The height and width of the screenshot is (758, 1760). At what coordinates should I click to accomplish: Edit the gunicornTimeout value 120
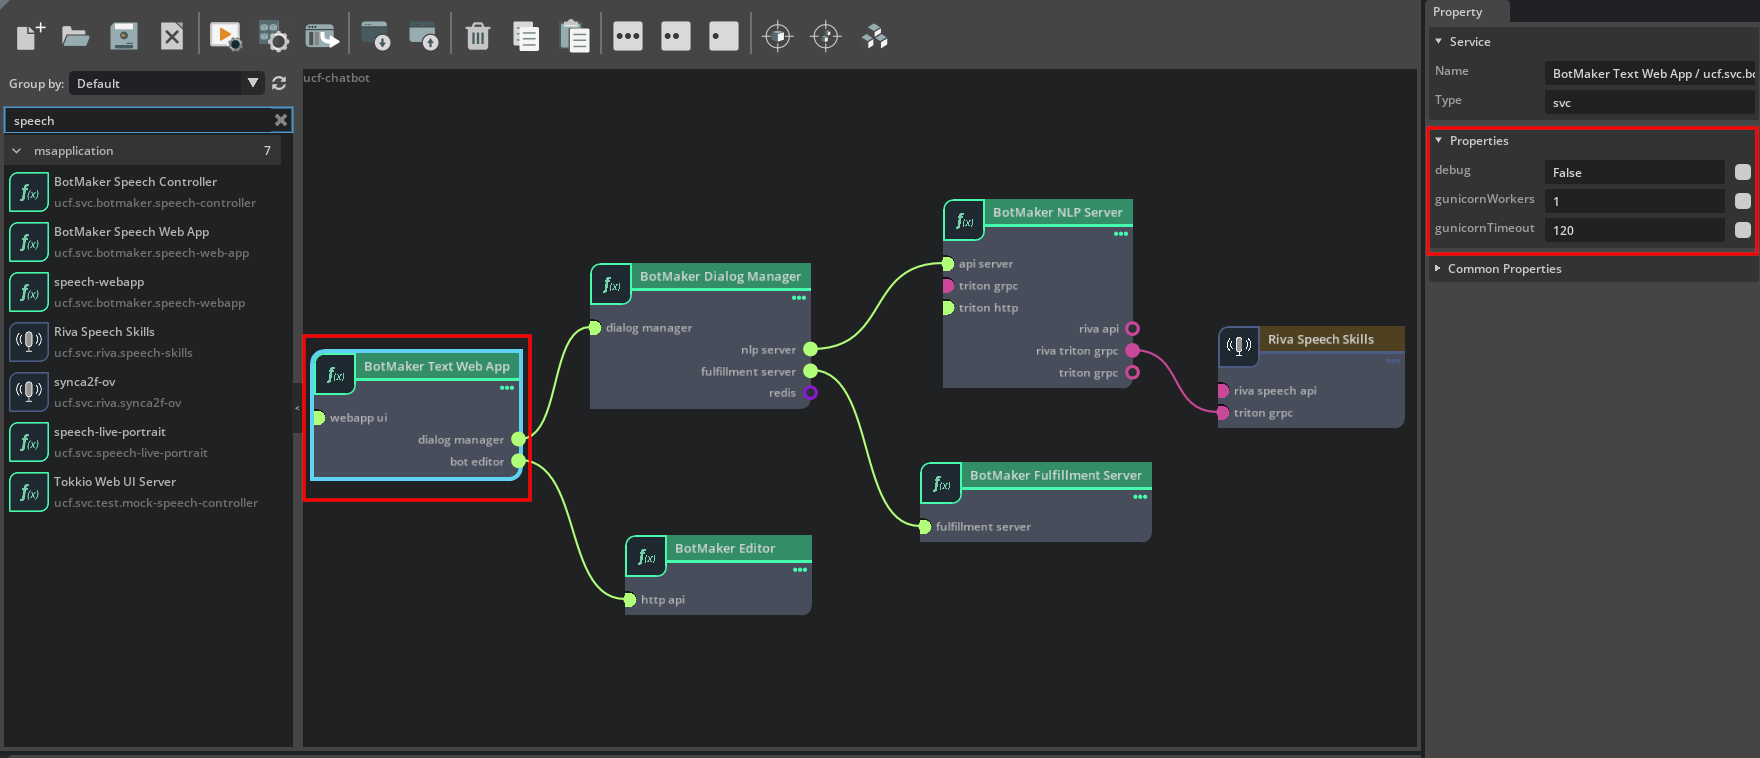tap(1634, 230)
